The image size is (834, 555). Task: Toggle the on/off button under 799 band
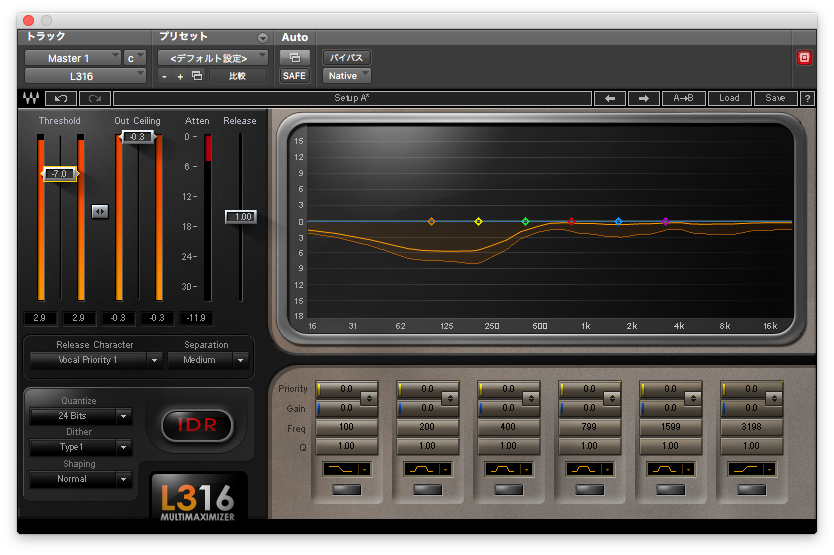589,490
